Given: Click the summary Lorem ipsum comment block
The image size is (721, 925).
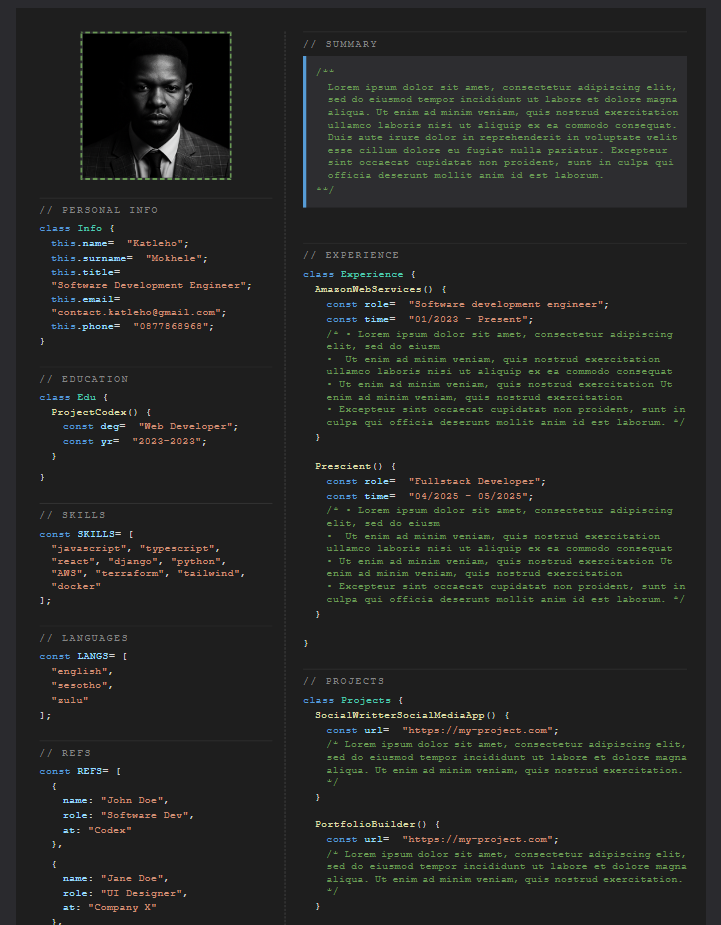Looking at the screenshot, I should coord(495,132).
